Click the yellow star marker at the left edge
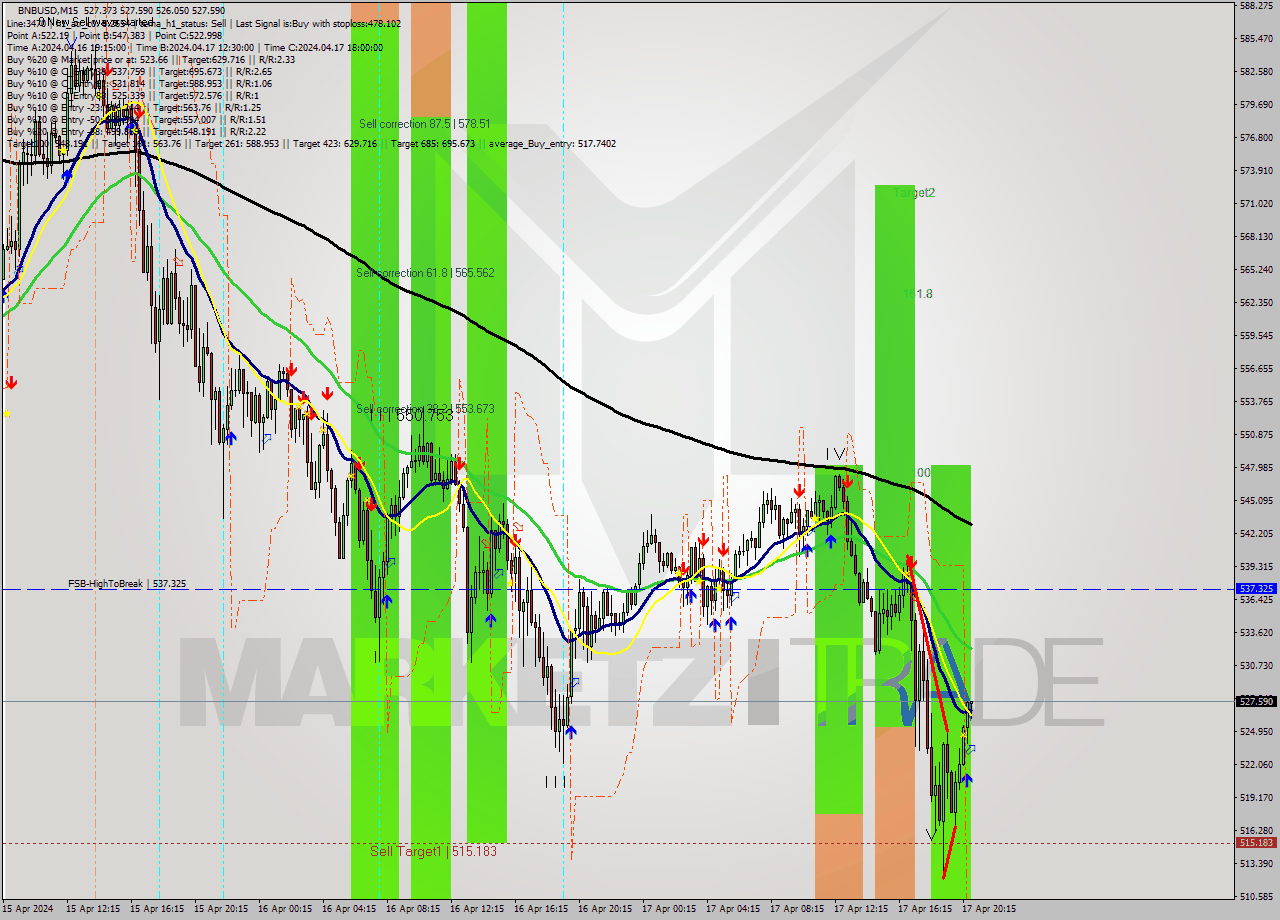 8,413
